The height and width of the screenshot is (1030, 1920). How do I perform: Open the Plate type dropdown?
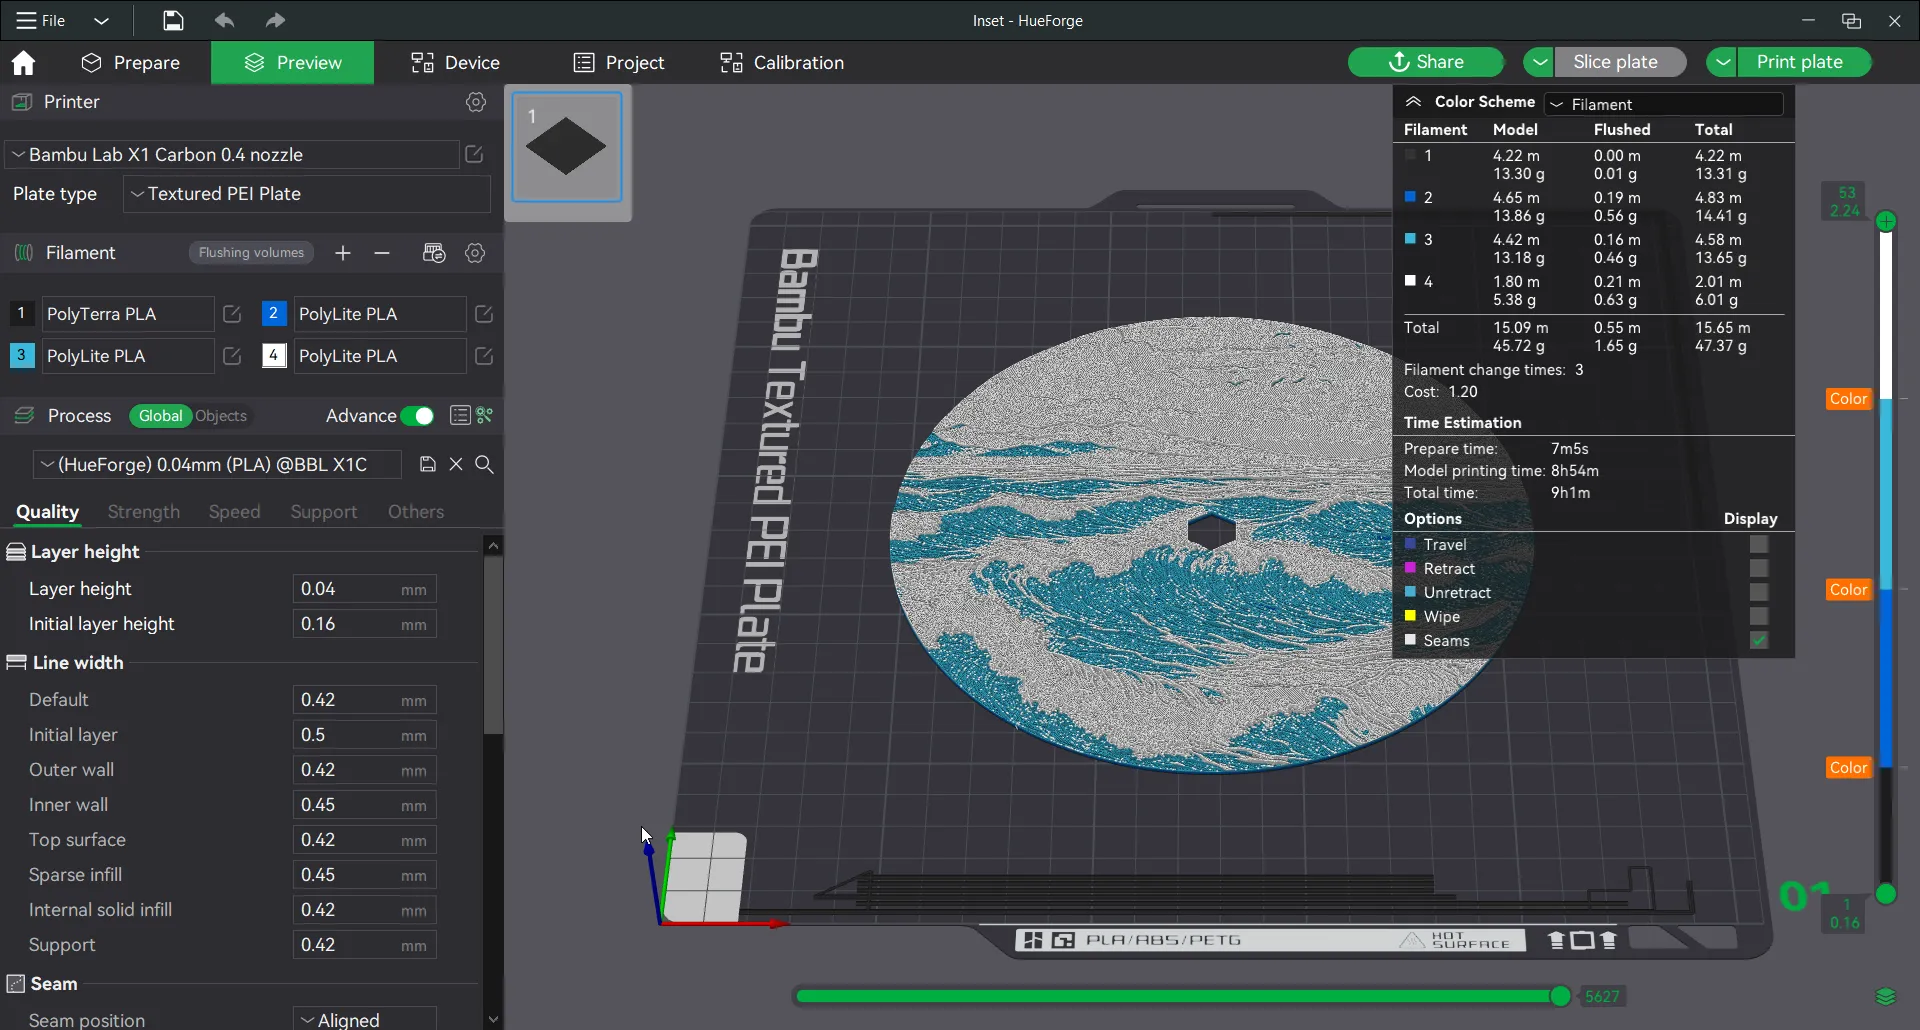coord(307,194)
